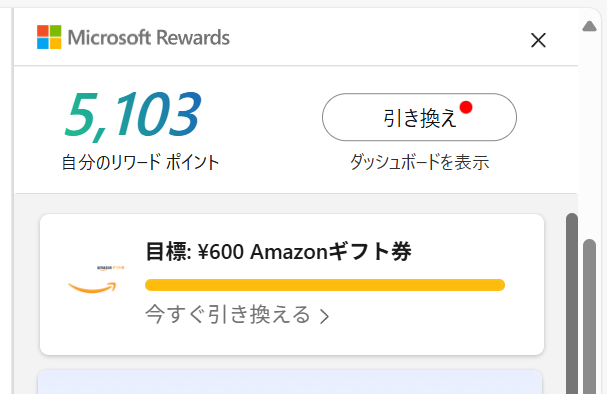Click the 引き換え redeem button
This screenshot has height=394, width=607.
pos(419,117)
